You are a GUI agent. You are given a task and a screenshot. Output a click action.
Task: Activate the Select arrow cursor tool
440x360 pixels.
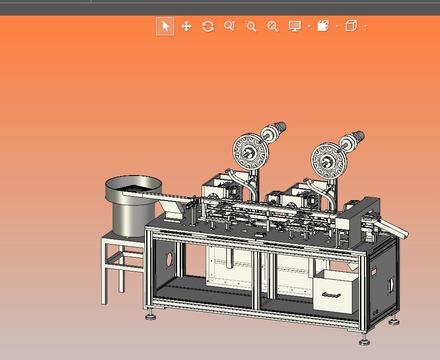click(165, 26)
